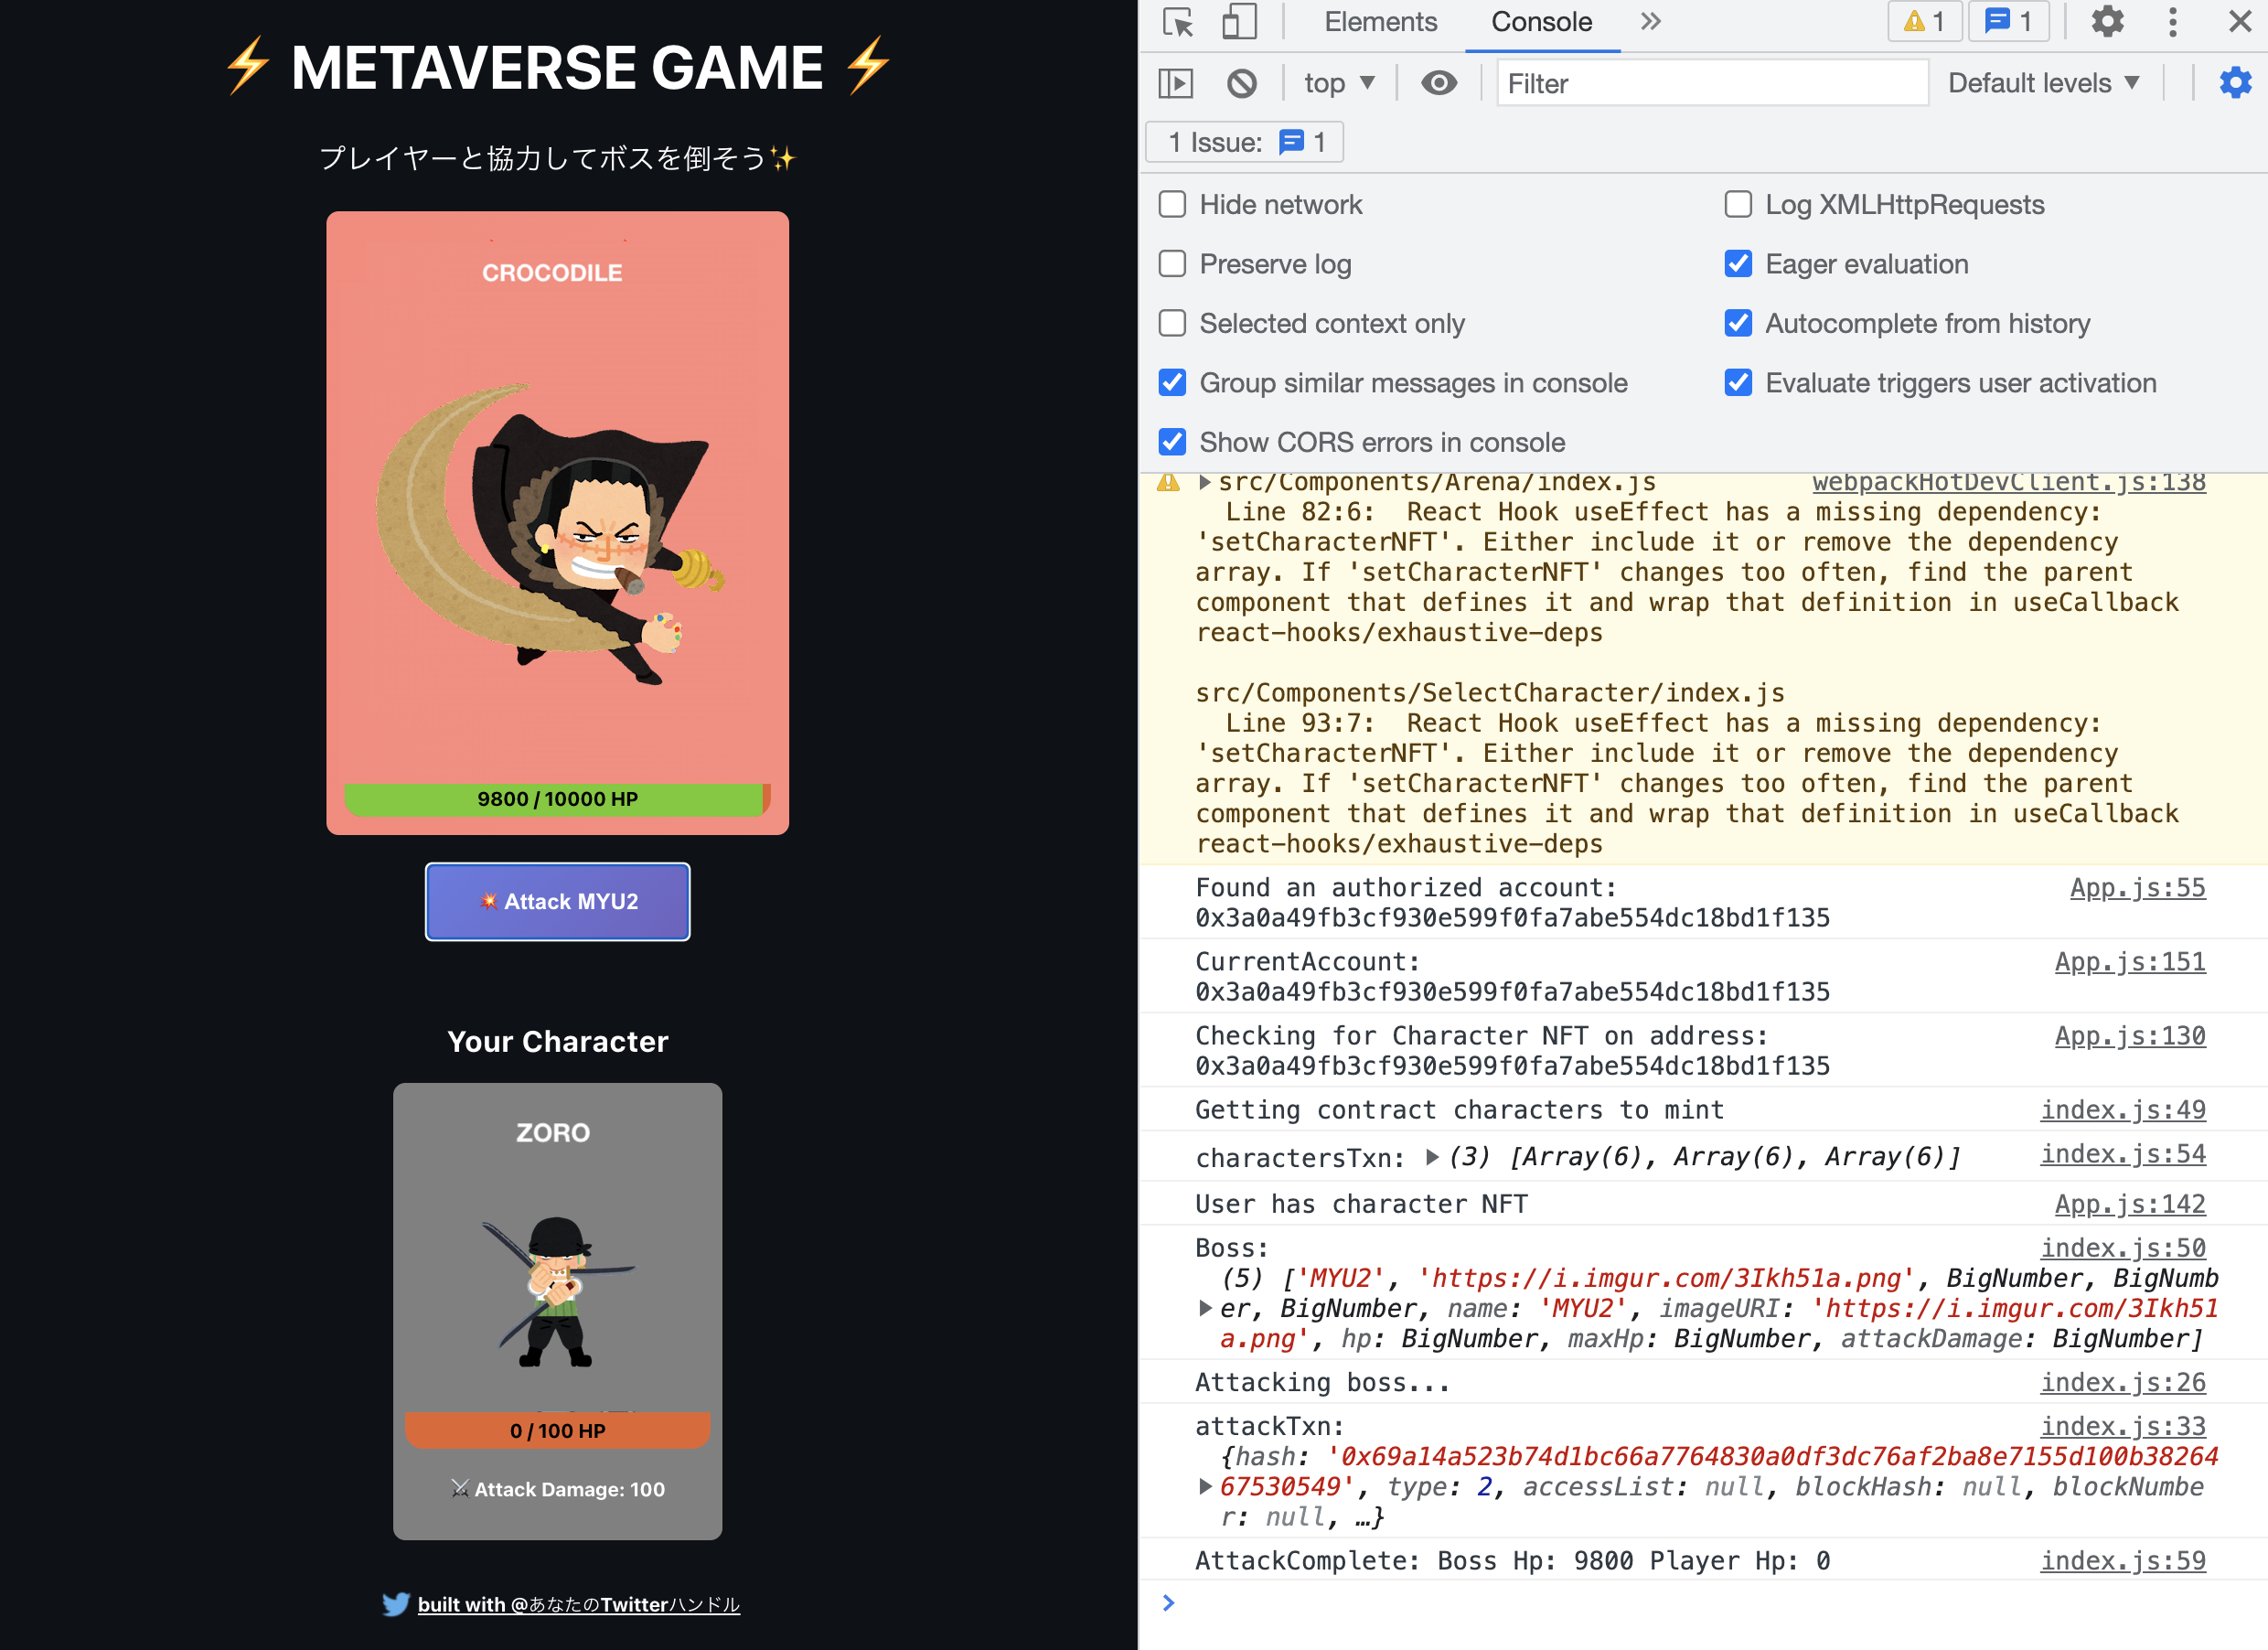The height and width of the screenshot is (1650, 2268).
Task: Click the 'User has character NFT' log
Action: 1361,1203
